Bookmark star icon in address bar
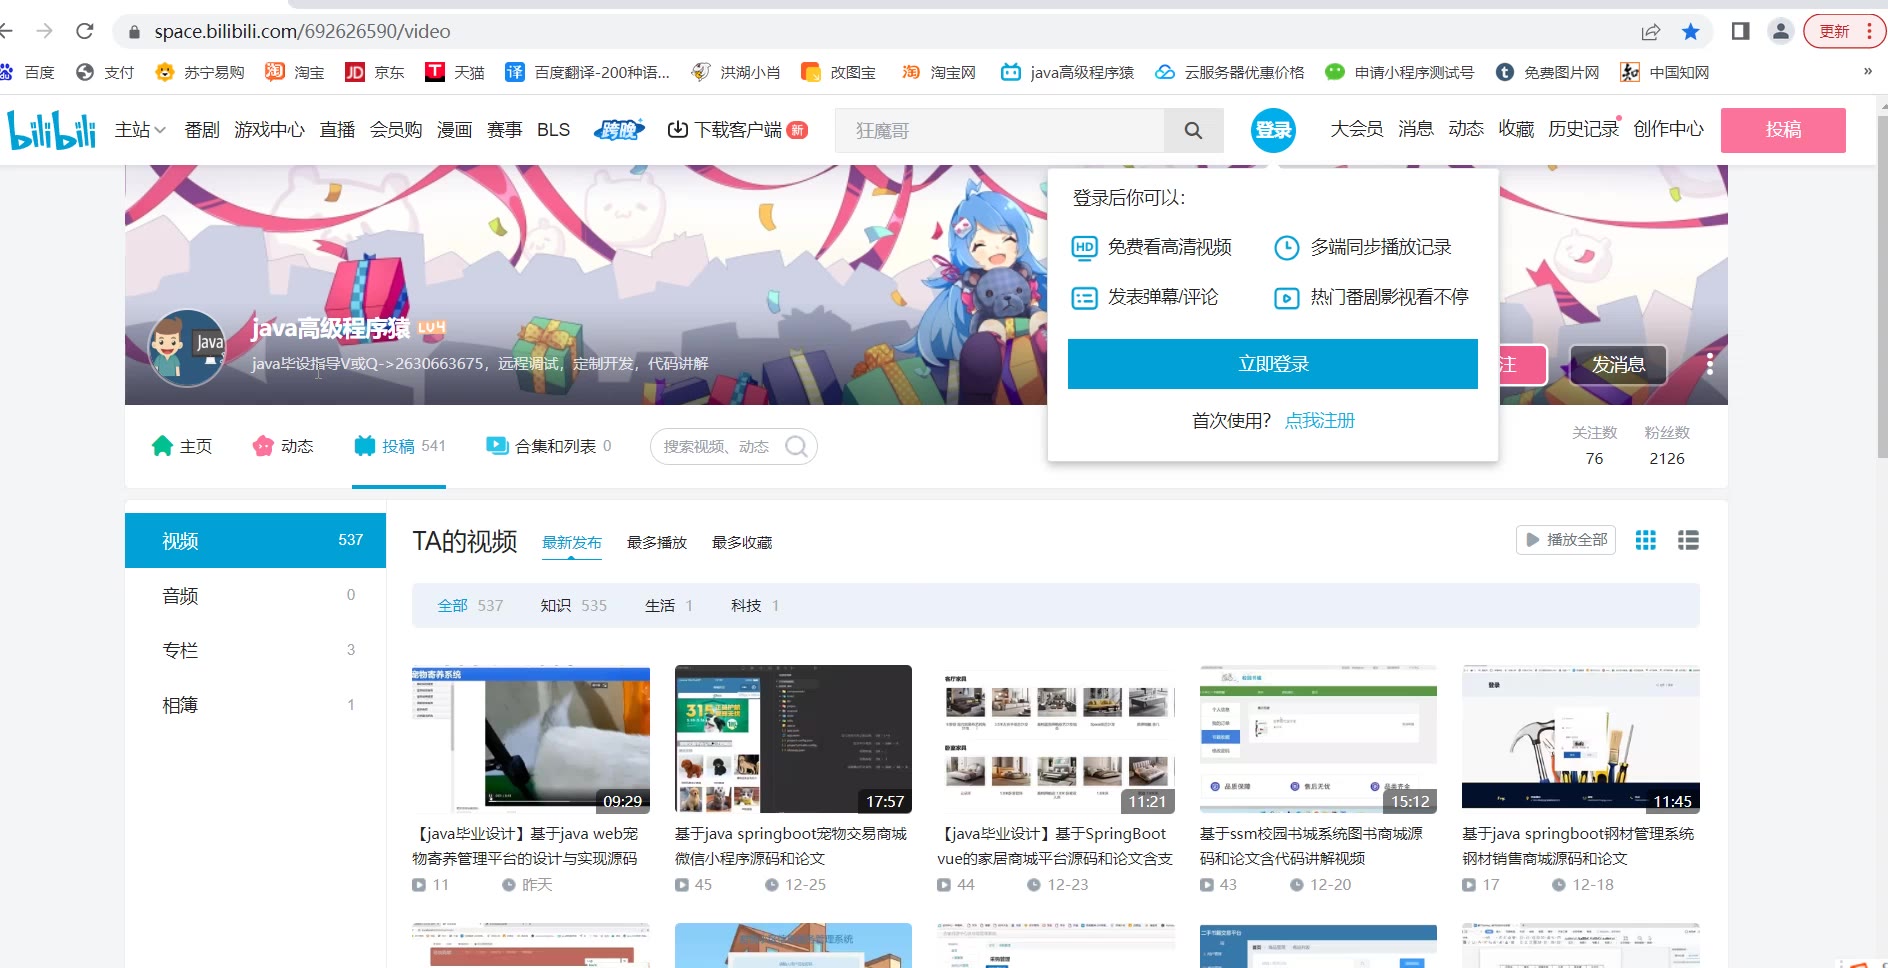 tap(1691, 31)
